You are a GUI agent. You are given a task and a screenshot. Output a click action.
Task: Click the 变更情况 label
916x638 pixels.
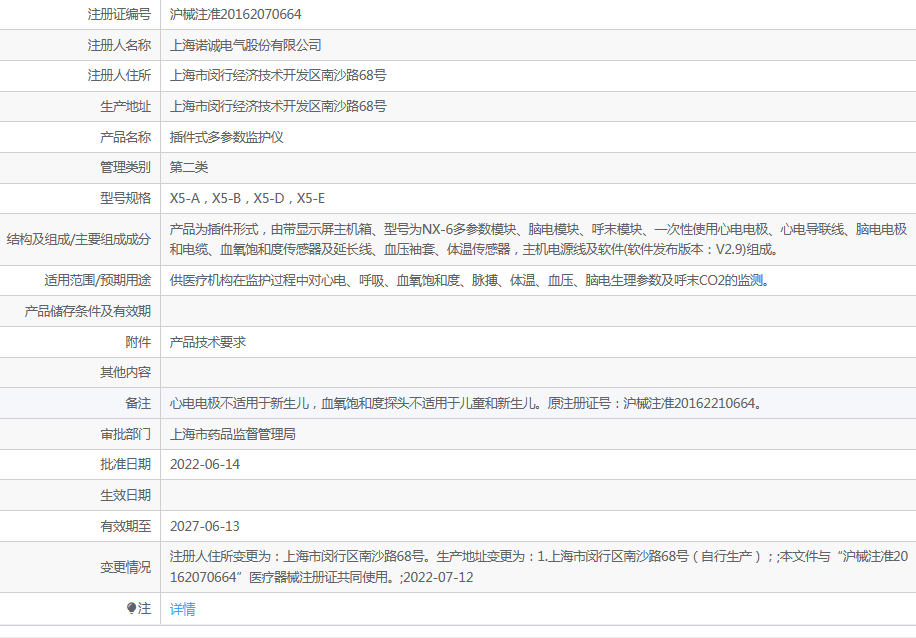[126, 567]
